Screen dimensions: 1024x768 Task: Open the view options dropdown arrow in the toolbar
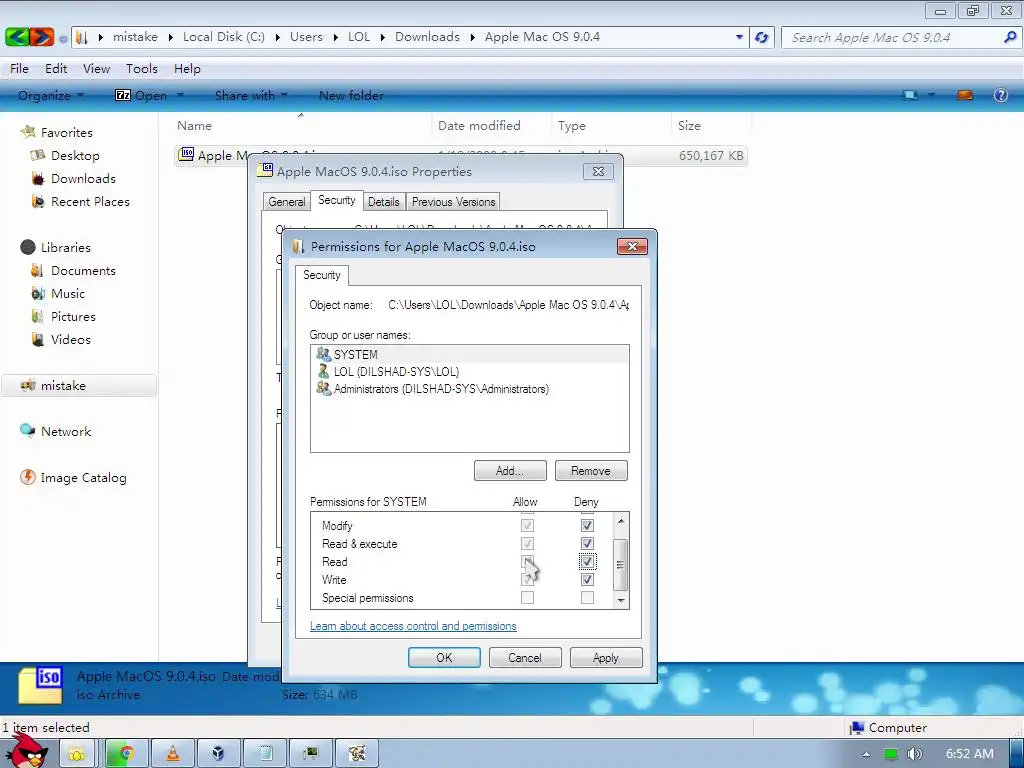tap(931, 95)
